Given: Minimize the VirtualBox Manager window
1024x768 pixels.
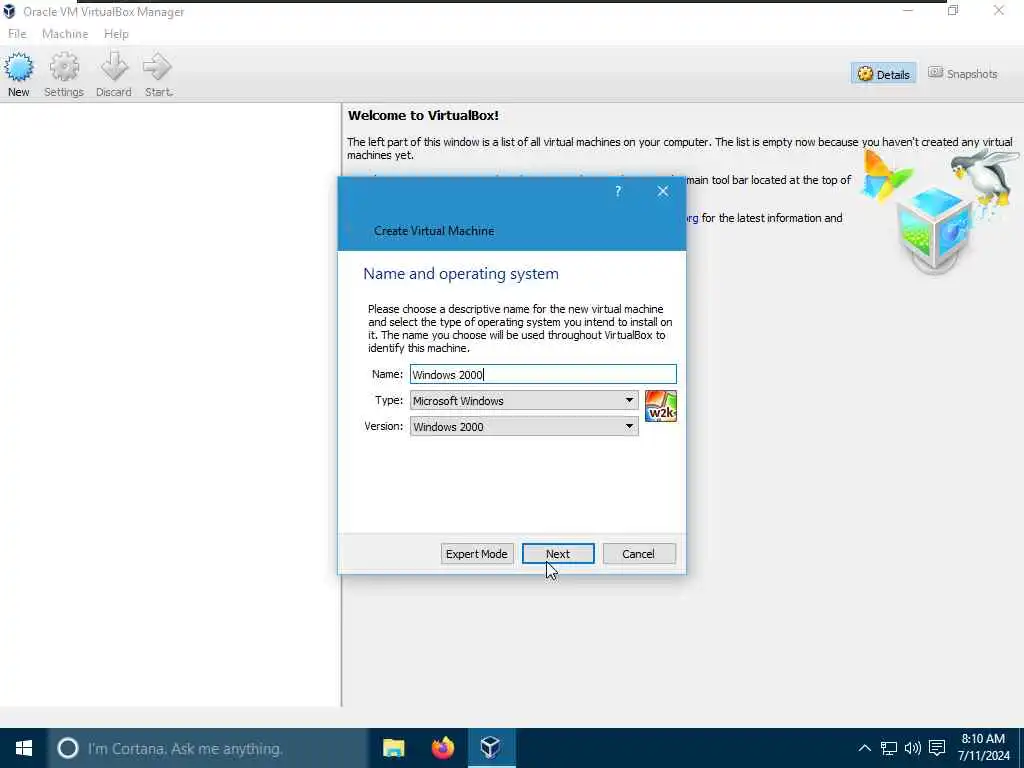Looking at the screenshot, I should pyautogui.click(x=908, y=10).
